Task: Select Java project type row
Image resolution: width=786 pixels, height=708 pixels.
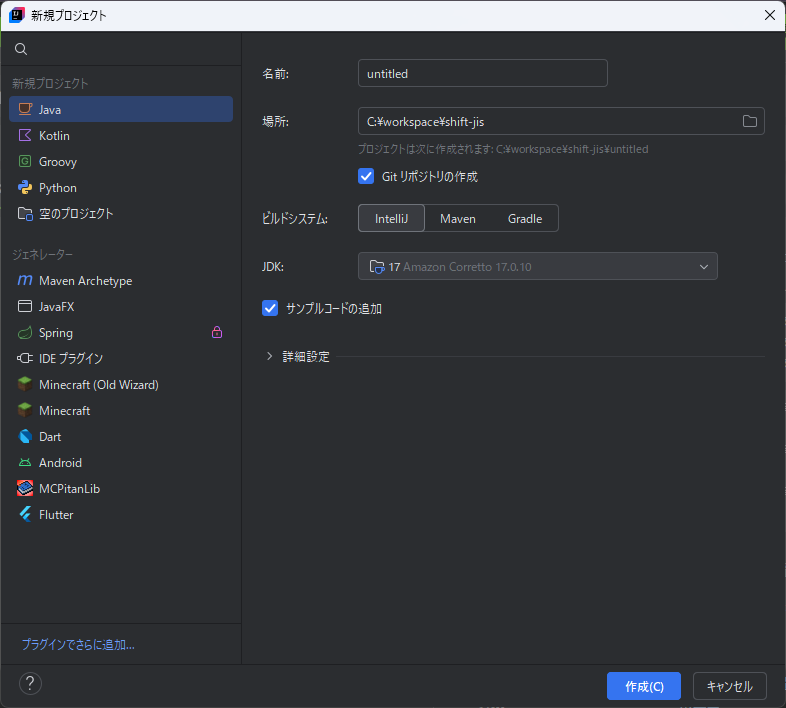Action: [121, 109]
